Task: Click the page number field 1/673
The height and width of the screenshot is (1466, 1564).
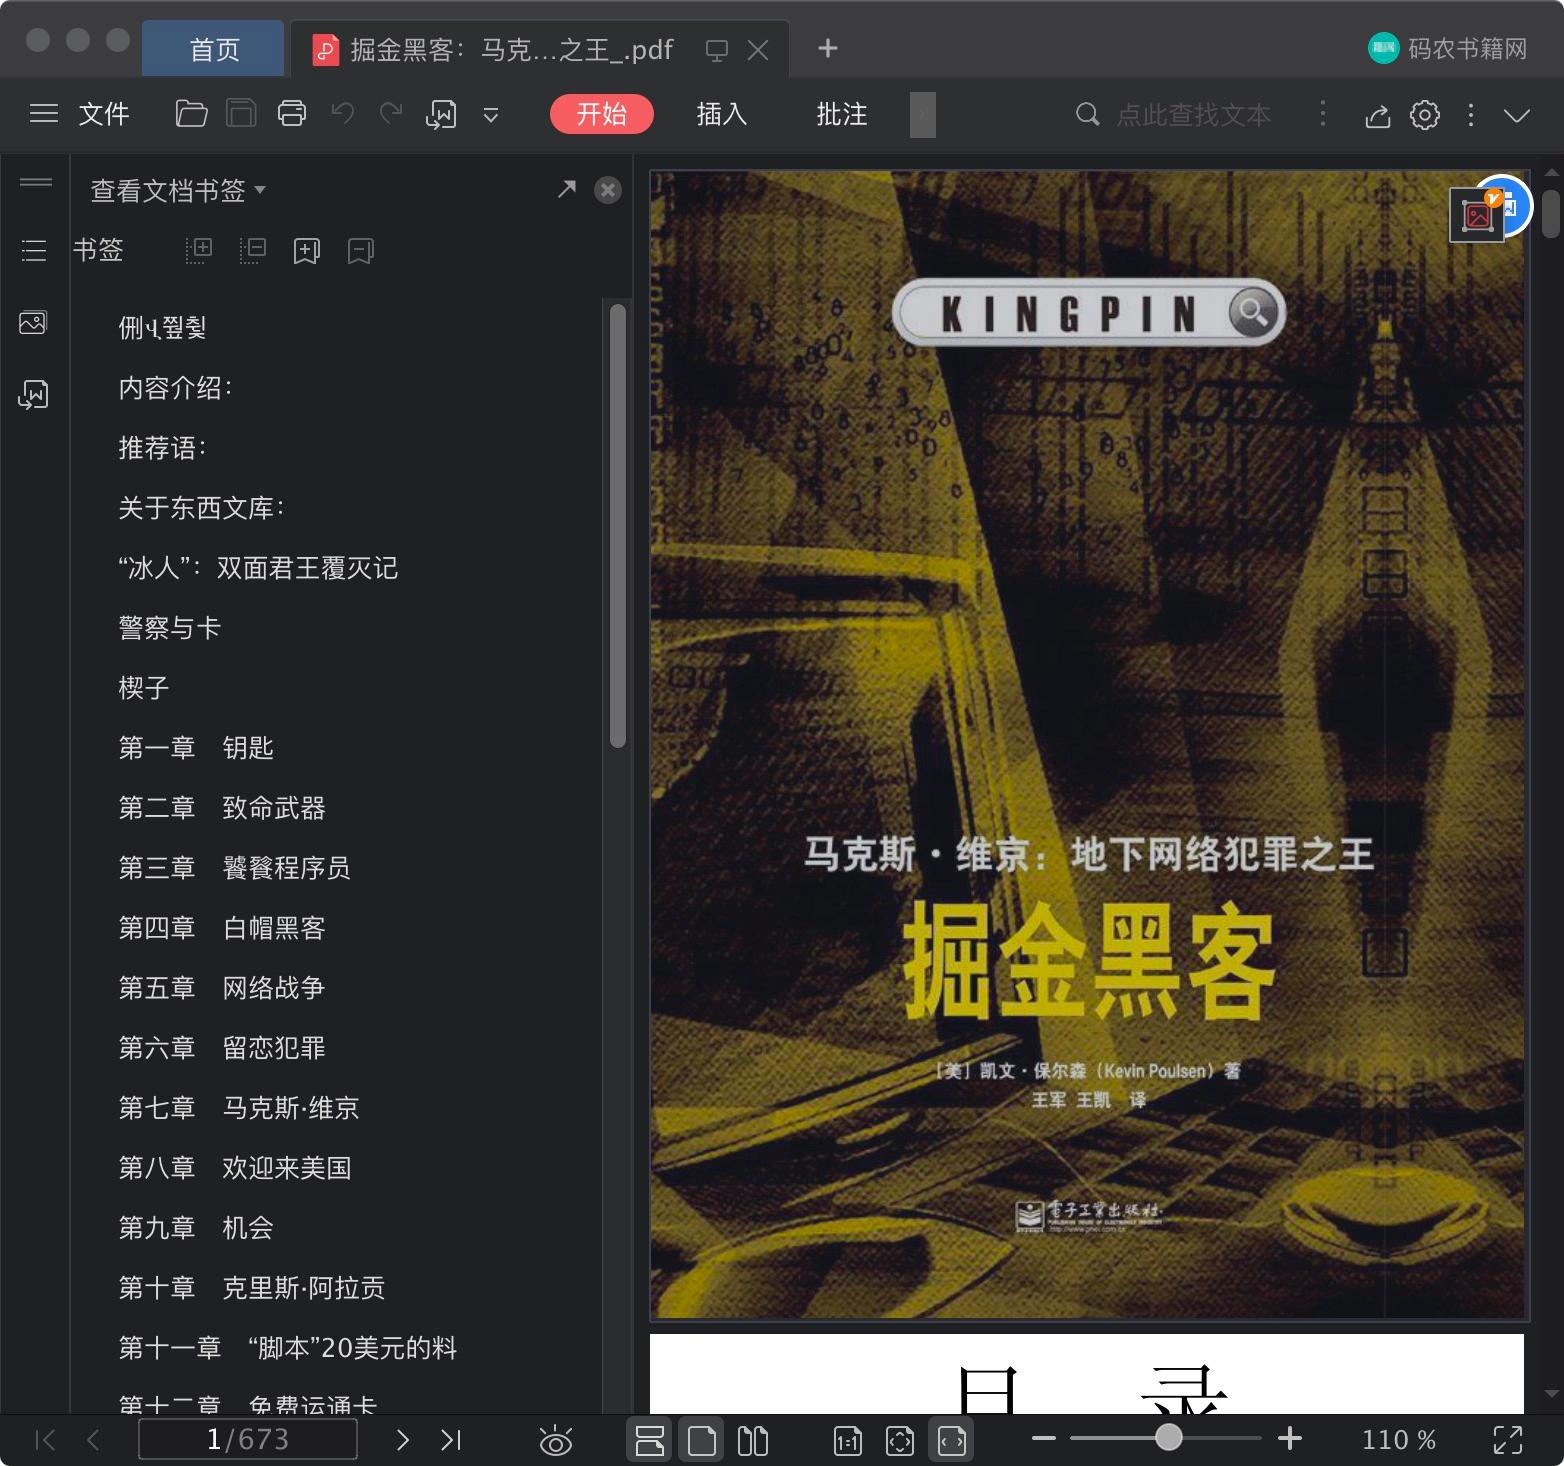Action: [x=247, y=1440]
